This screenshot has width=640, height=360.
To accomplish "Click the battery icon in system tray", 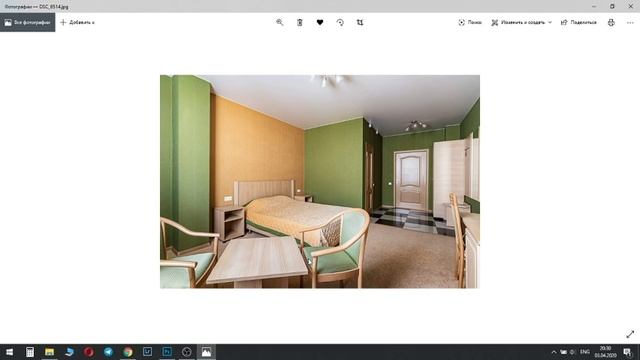I will click(x=563, y=352).
